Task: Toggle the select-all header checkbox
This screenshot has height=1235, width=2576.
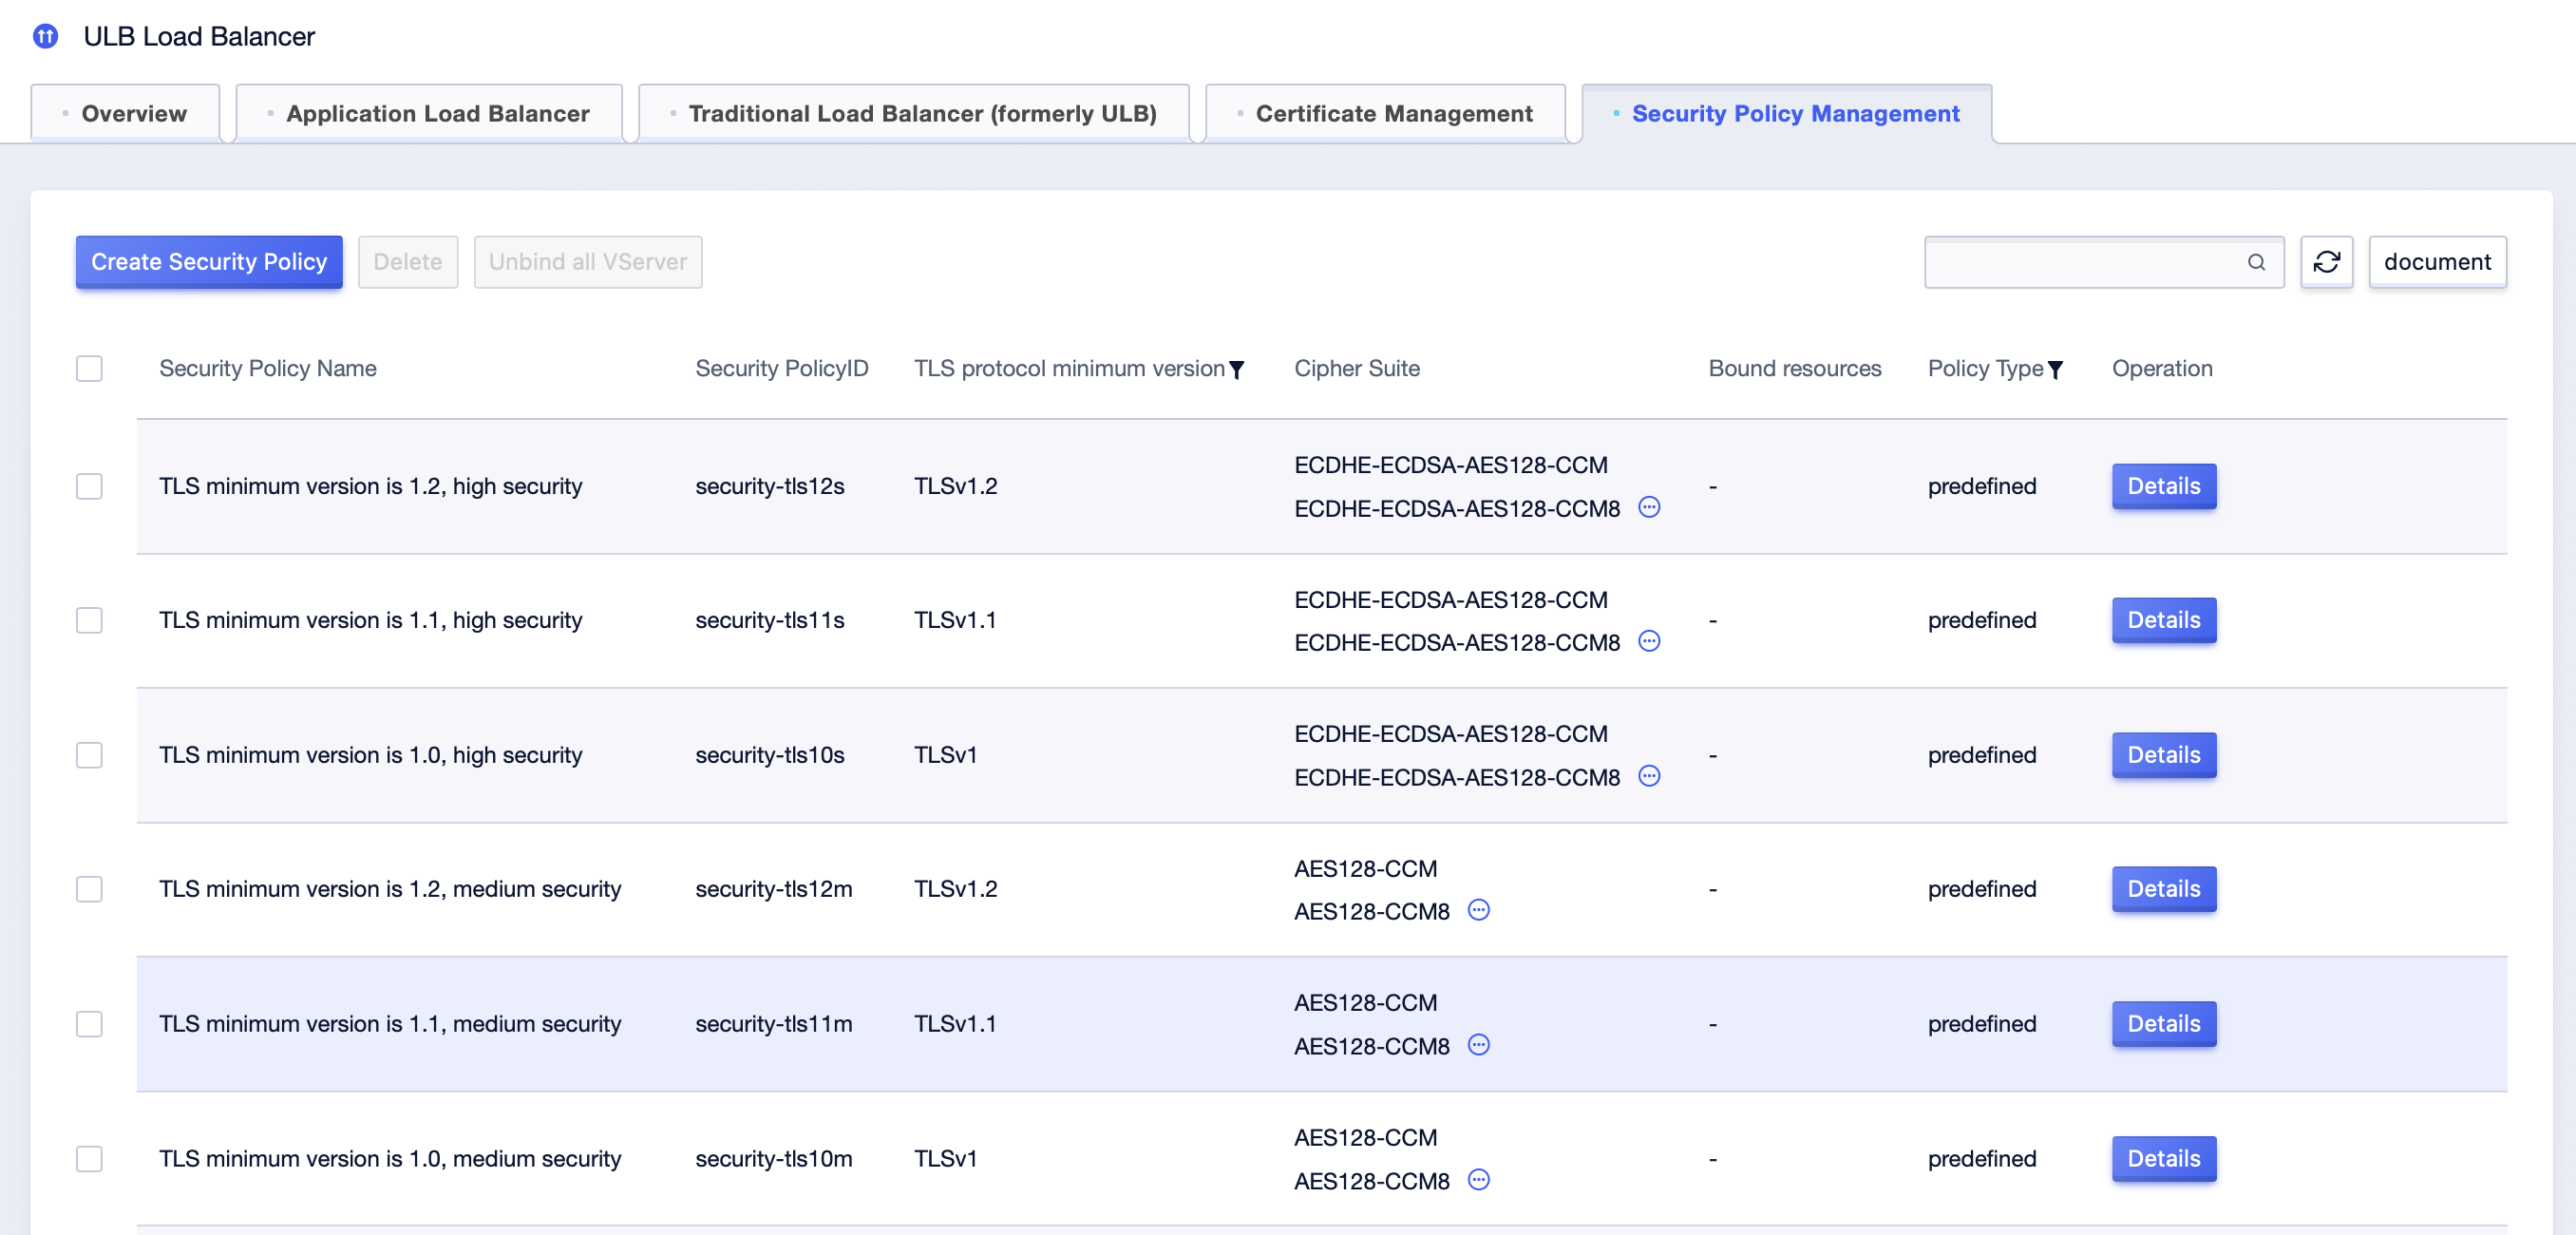Action: pyautogui.click(x=89, y=368)
